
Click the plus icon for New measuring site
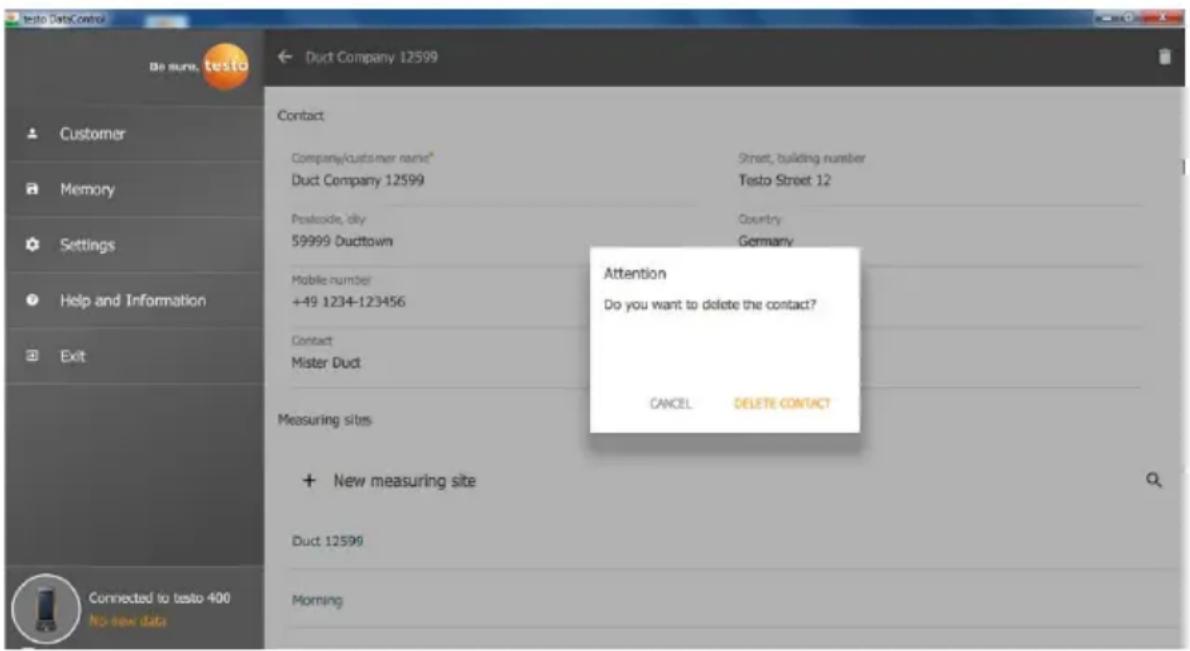(309, 480)
